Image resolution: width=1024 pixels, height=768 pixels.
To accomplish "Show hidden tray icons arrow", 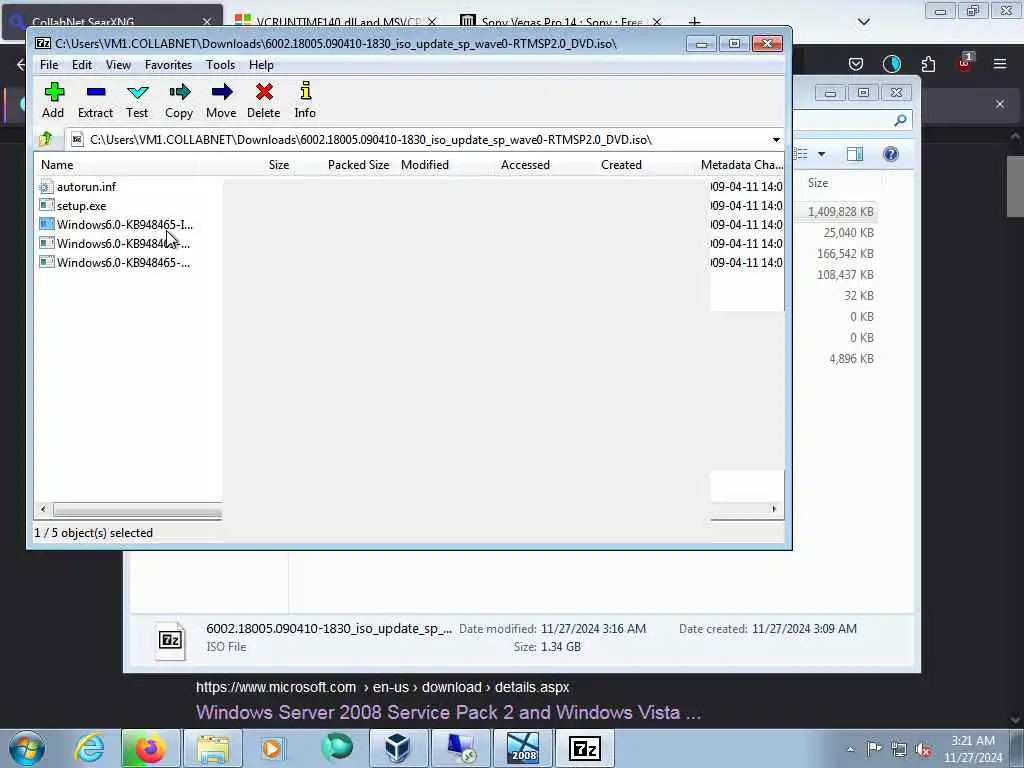I will (x=850, y=749).
